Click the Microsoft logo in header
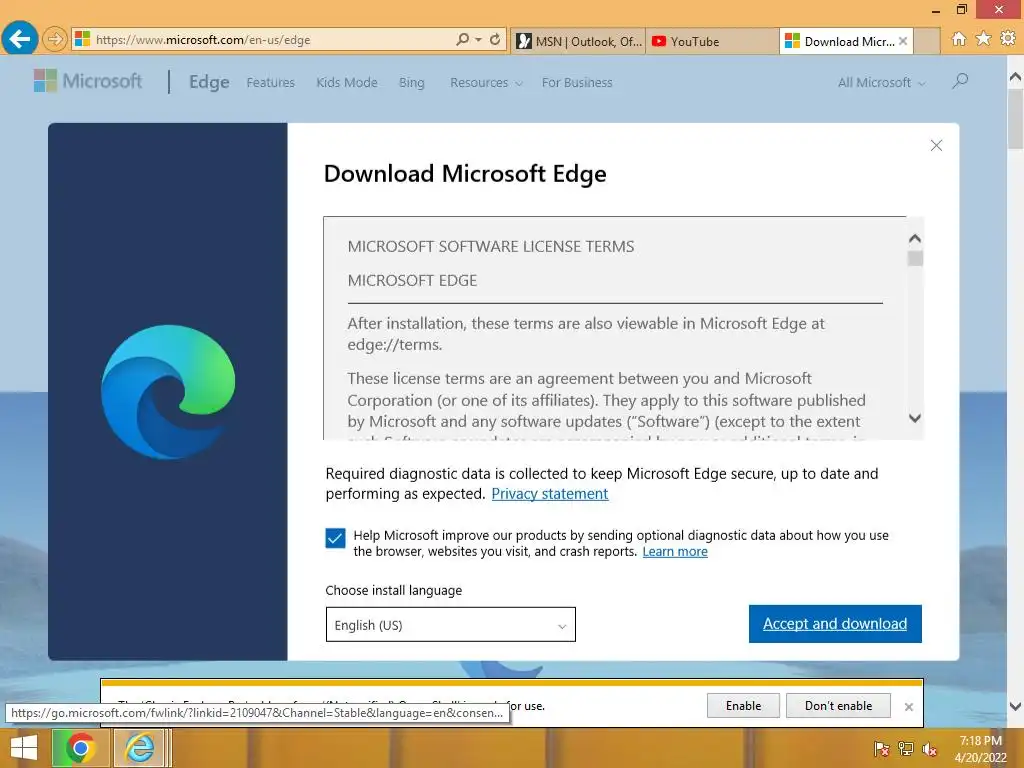1024x768 pixels. pyautogui.click(x=88, y=81)
